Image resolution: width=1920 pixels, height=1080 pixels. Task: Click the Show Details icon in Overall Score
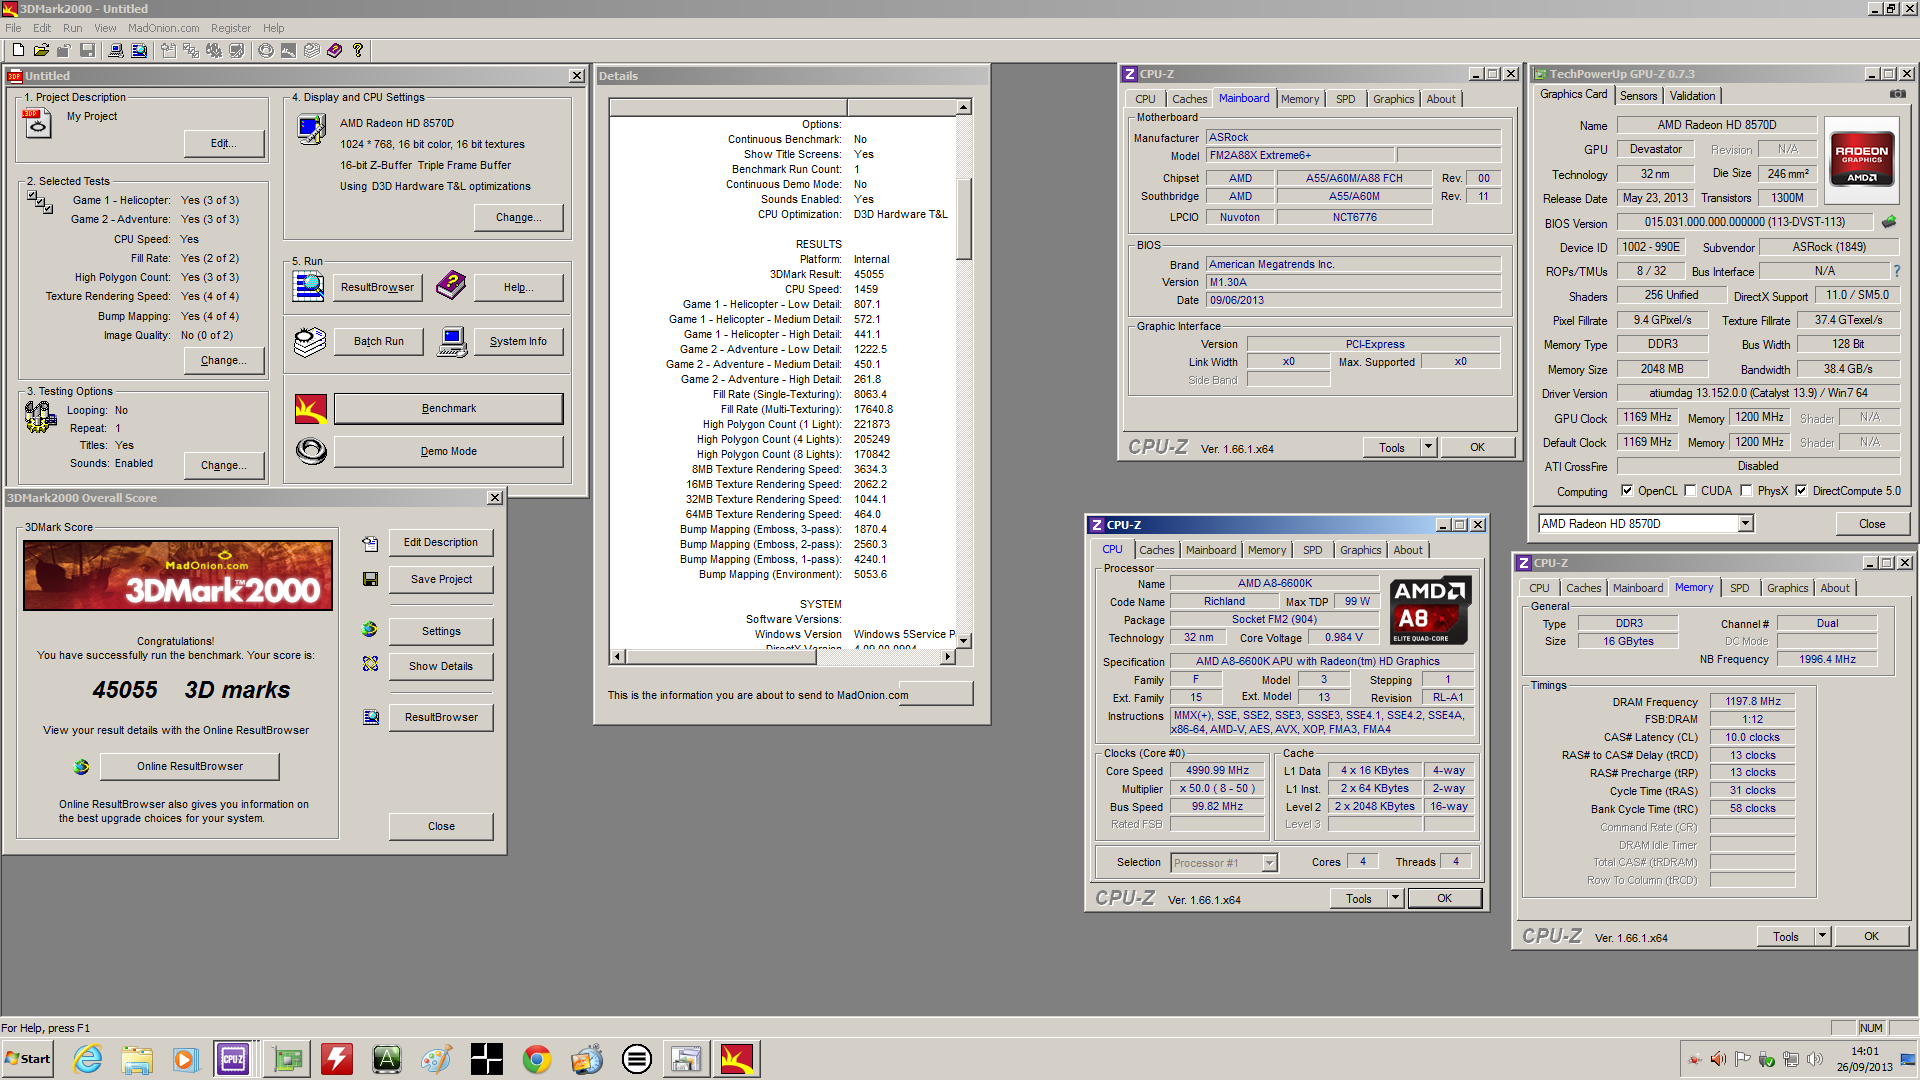pos(370,664)
